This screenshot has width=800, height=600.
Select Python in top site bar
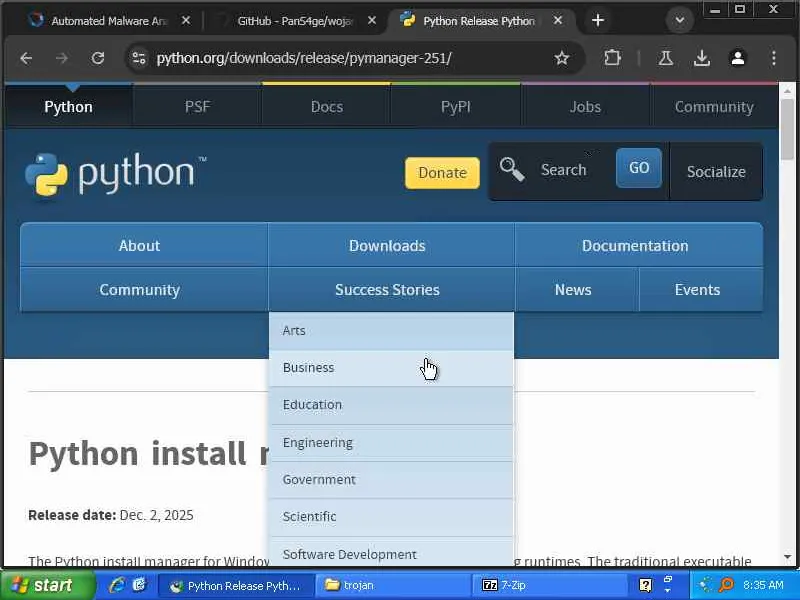(68, 107)
